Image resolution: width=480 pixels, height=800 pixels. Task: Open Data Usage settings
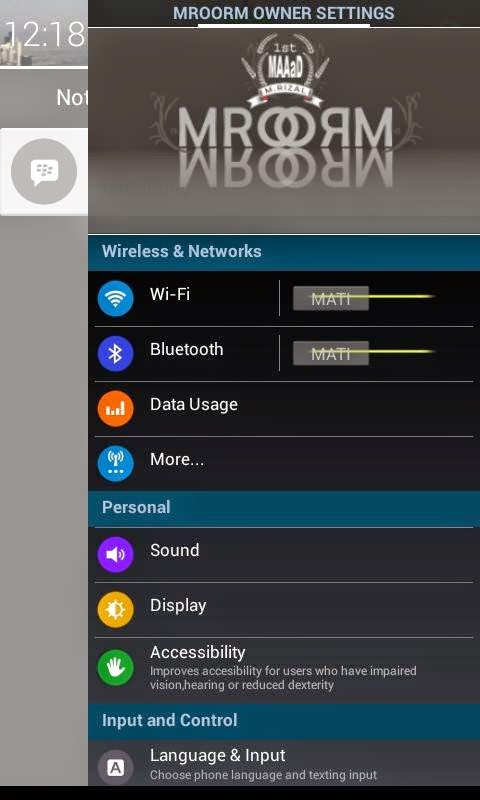[284, 409]
